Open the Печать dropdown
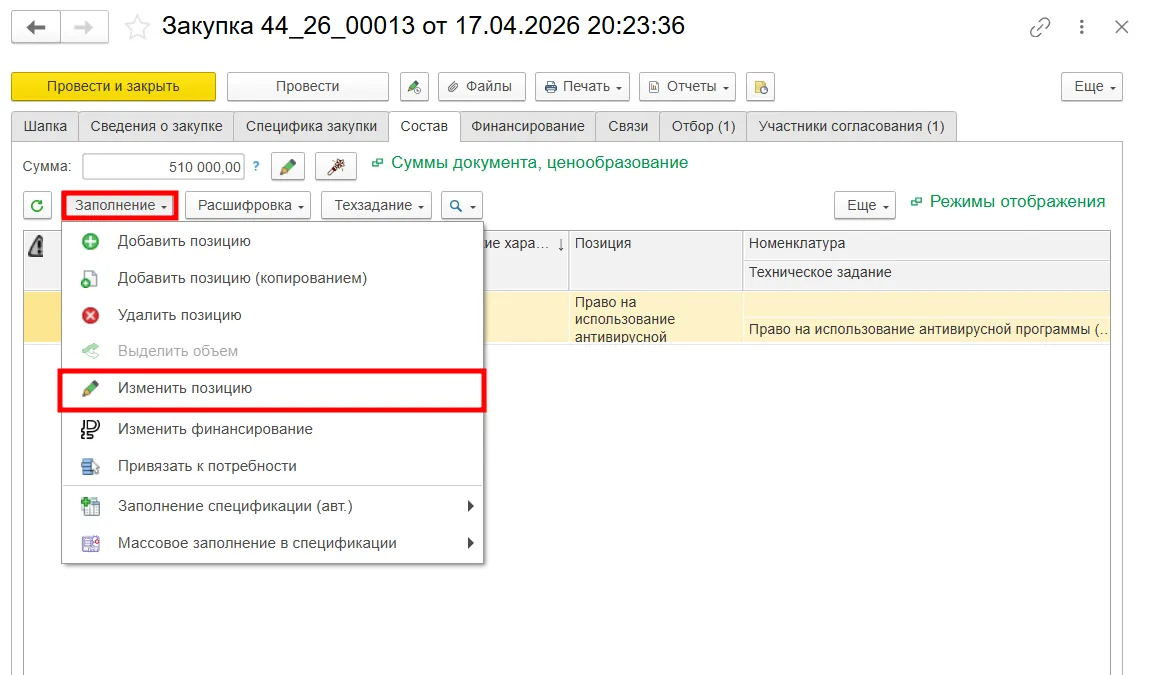The image size is (1150, 675). point(583,87)
